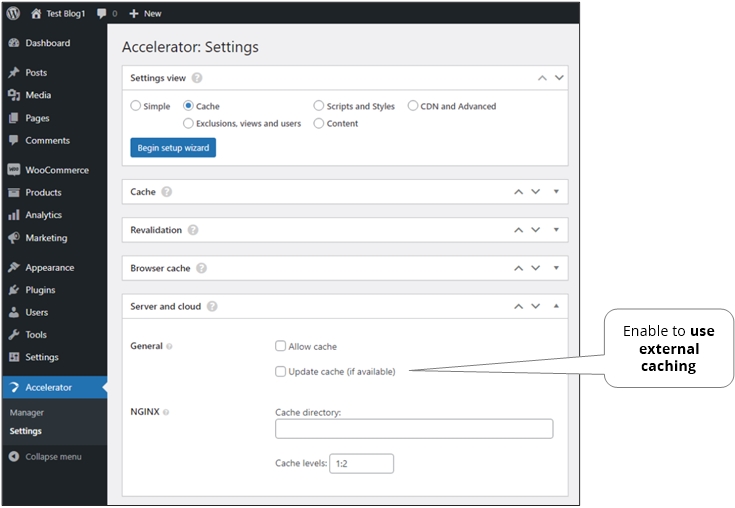Select the Cache settings view radio
735x508 pixels.
tap(188, 106)
